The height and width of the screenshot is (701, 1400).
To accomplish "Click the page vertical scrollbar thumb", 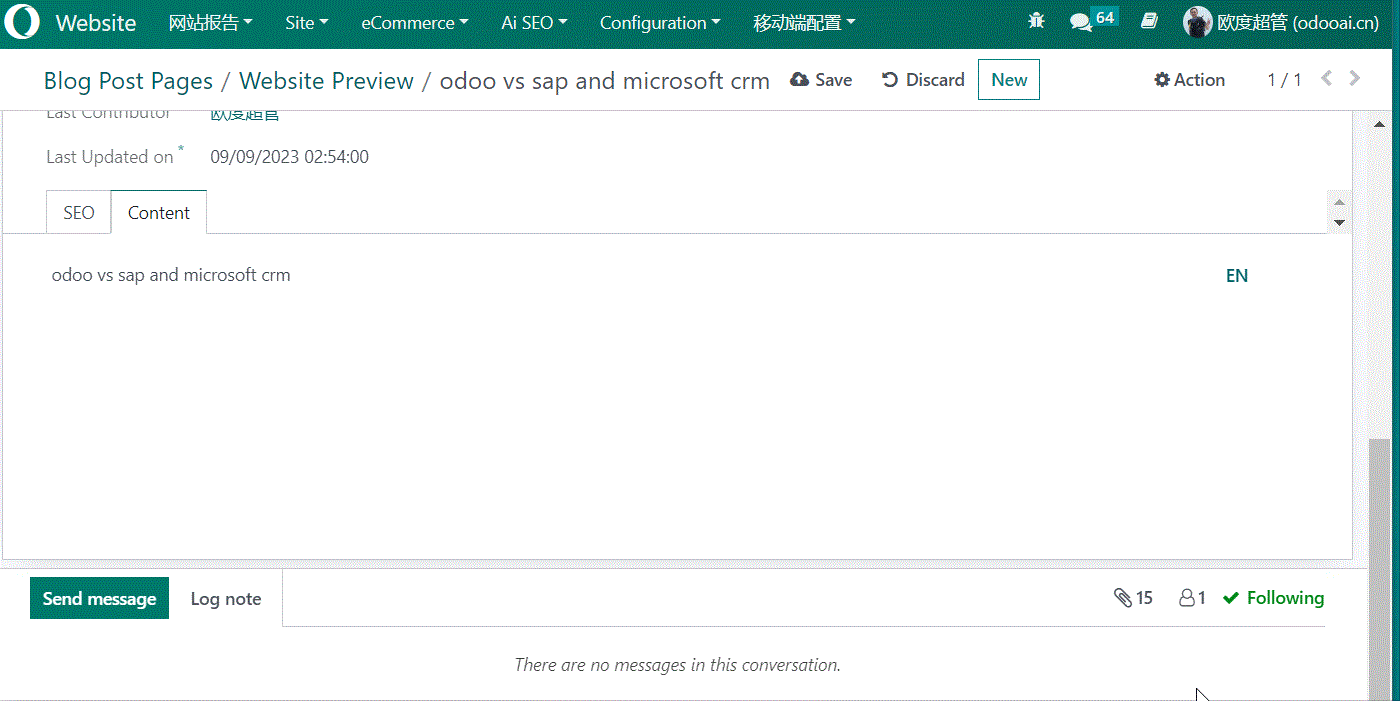I will 1379,567.
